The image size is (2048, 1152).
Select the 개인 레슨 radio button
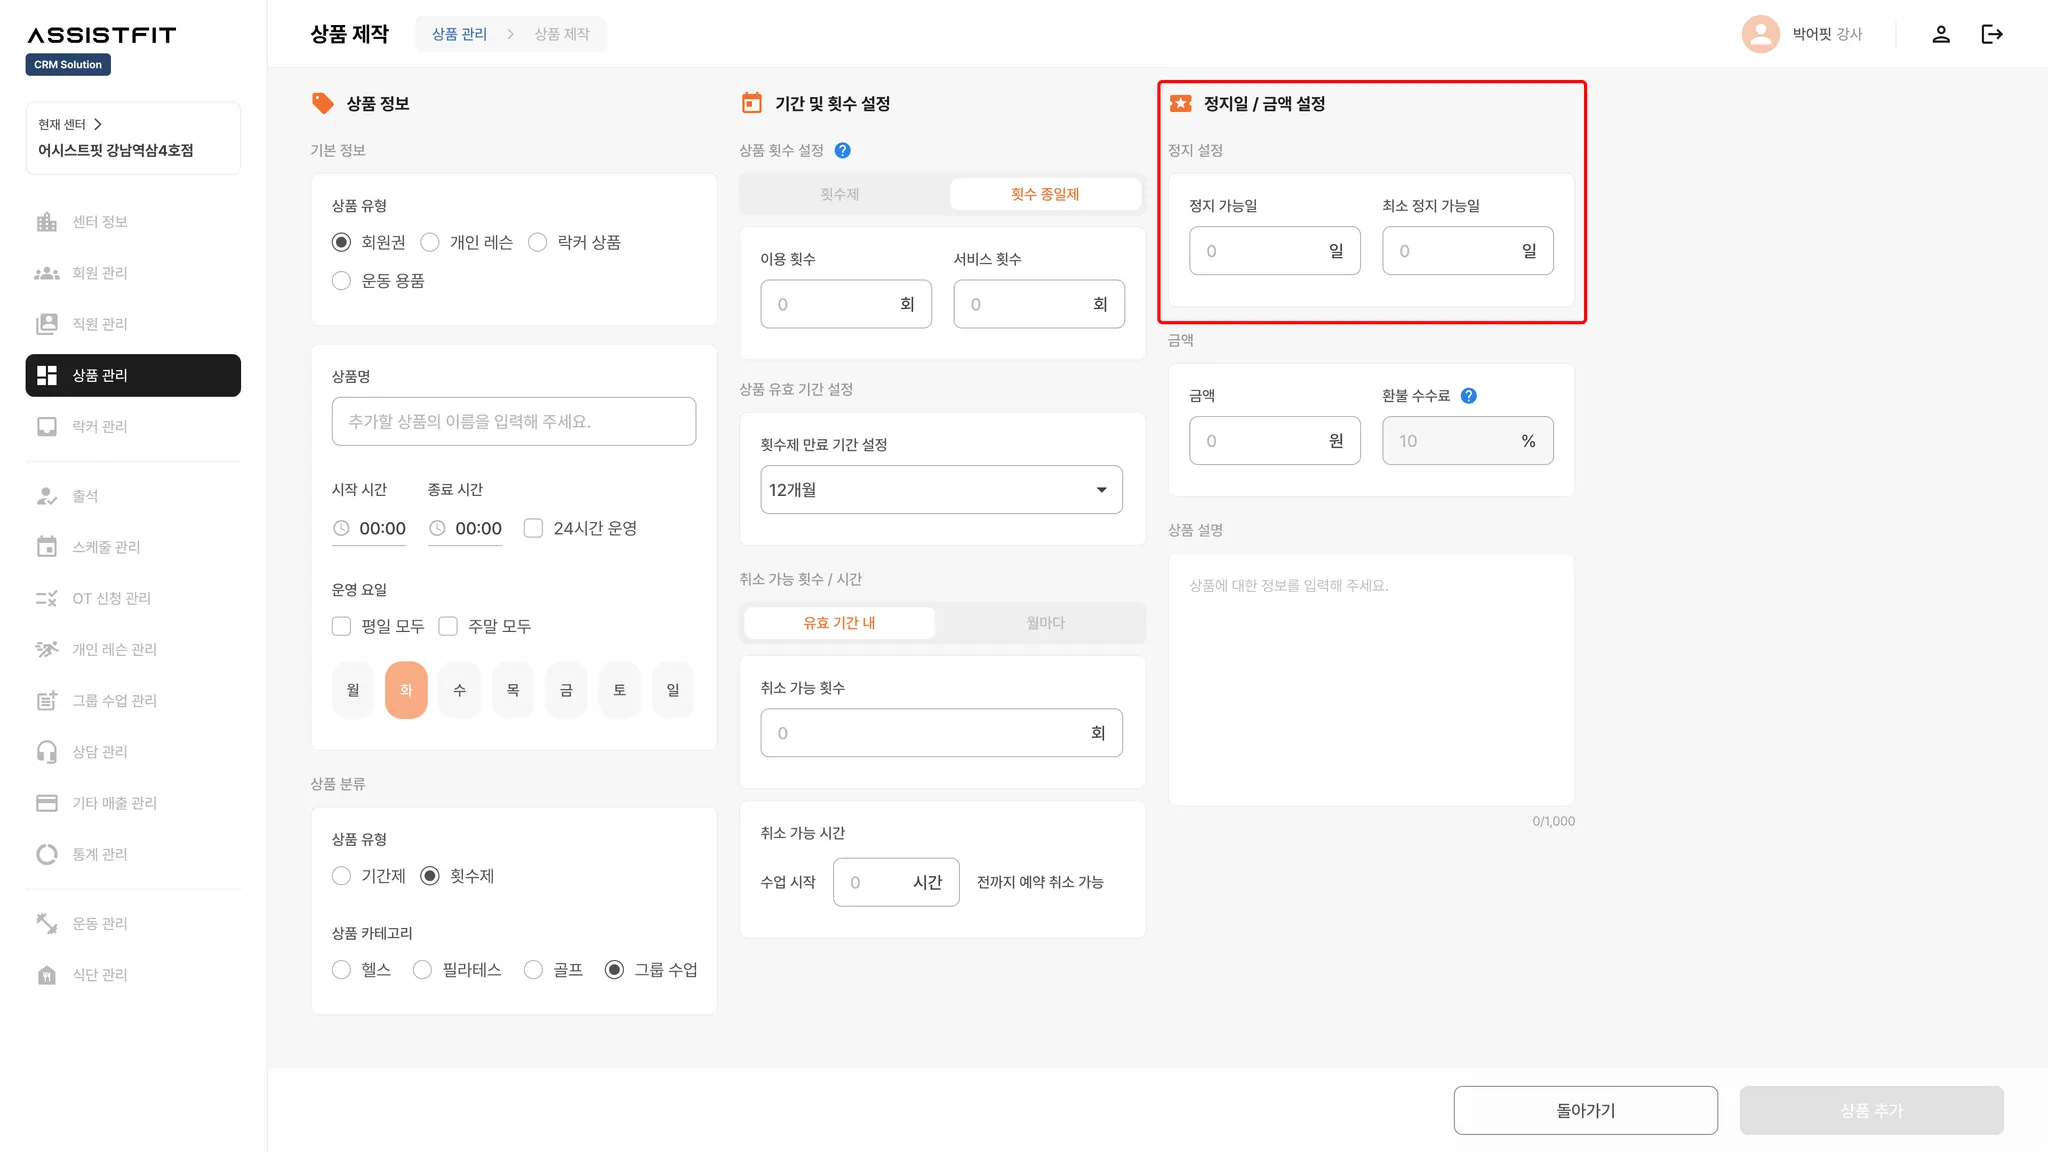tap(430, 242)
